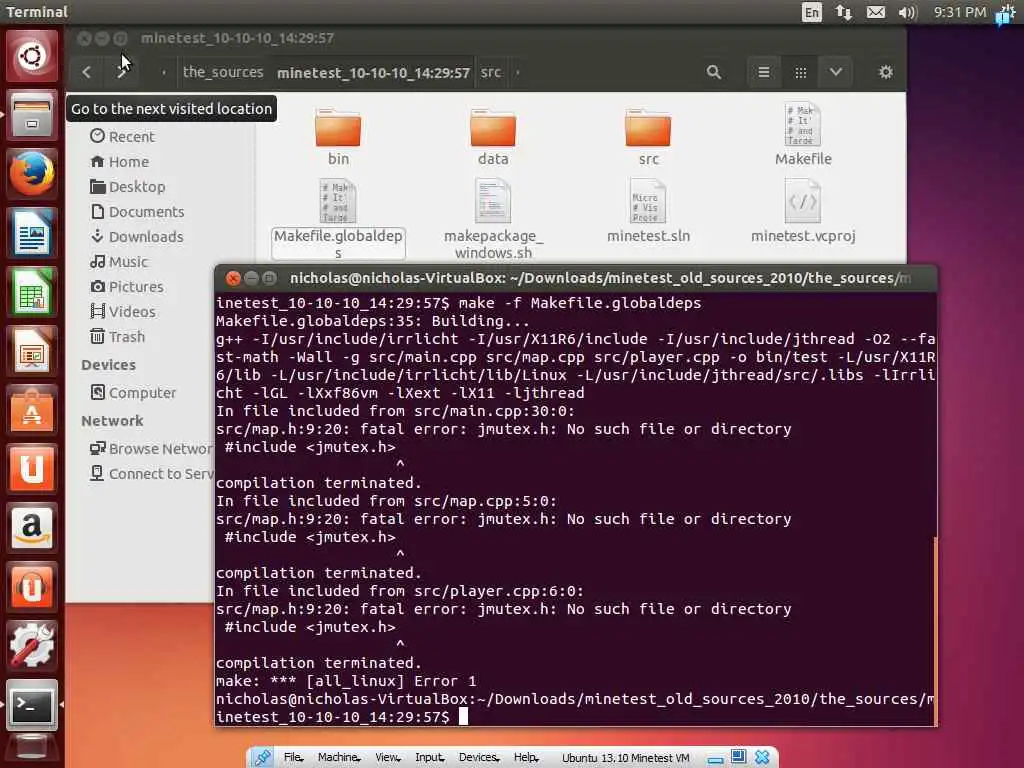Select the bin folder
Image resolution: width=1024 pixels, height=768 pixels.
(x=338, y=135)
